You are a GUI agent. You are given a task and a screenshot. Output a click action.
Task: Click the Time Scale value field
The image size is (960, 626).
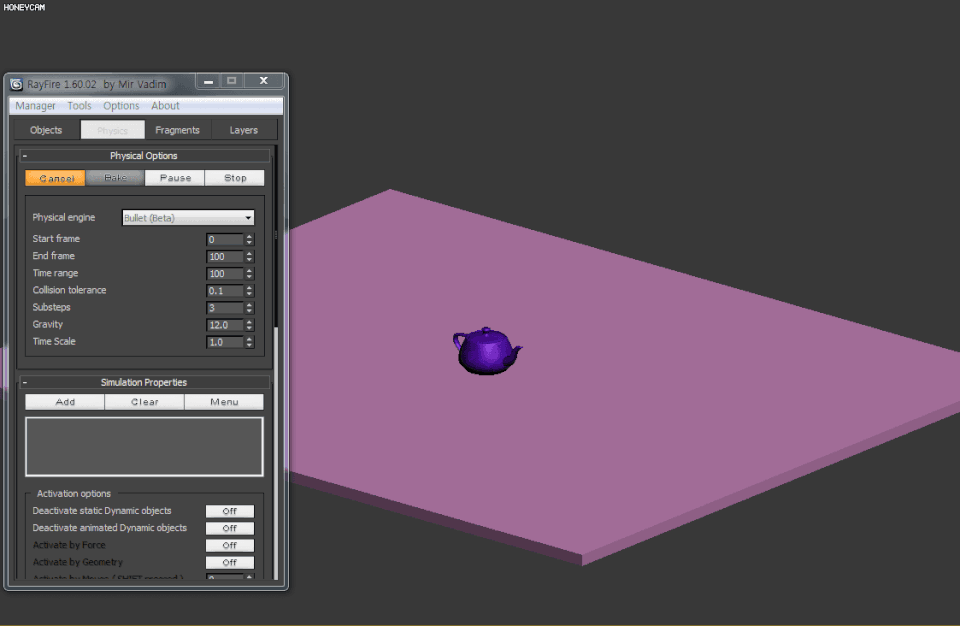point(225,342)
